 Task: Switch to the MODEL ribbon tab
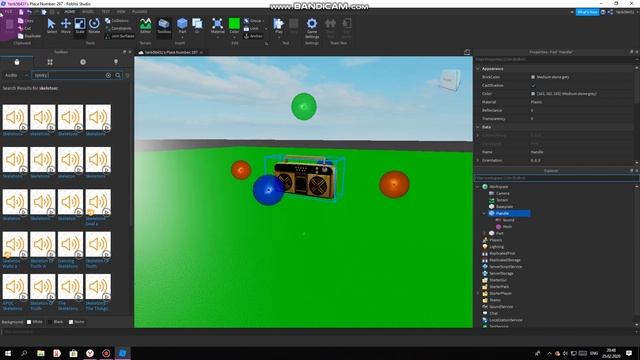[x=88, y=12]
